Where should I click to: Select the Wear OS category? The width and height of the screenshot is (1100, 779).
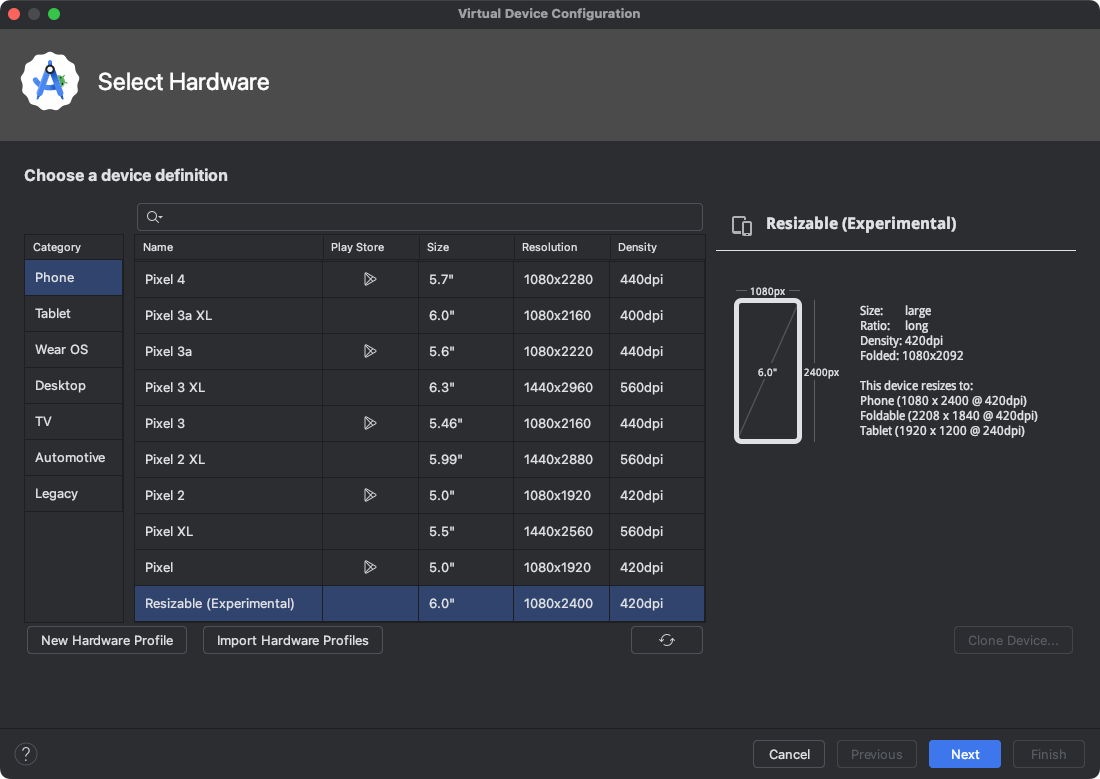tap(73, 349)
